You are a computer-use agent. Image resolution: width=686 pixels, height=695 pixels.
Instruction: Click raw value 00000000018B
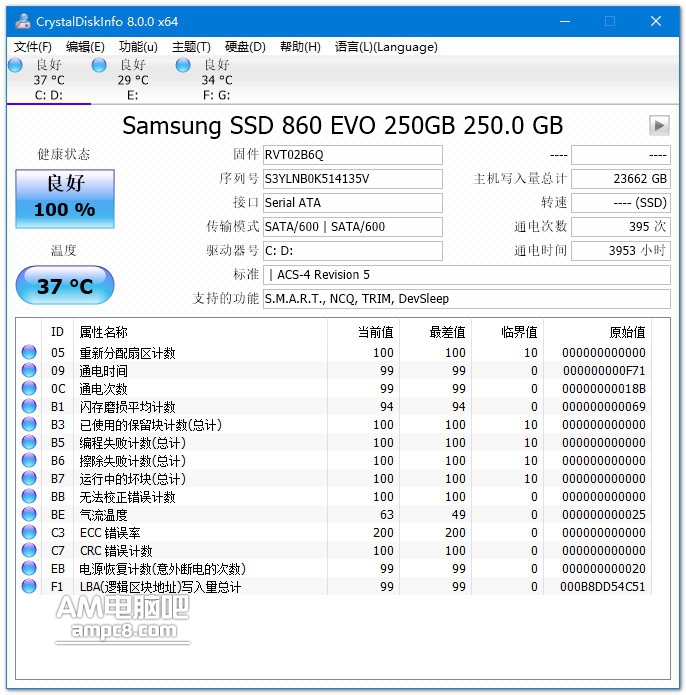tap(604, 389)
